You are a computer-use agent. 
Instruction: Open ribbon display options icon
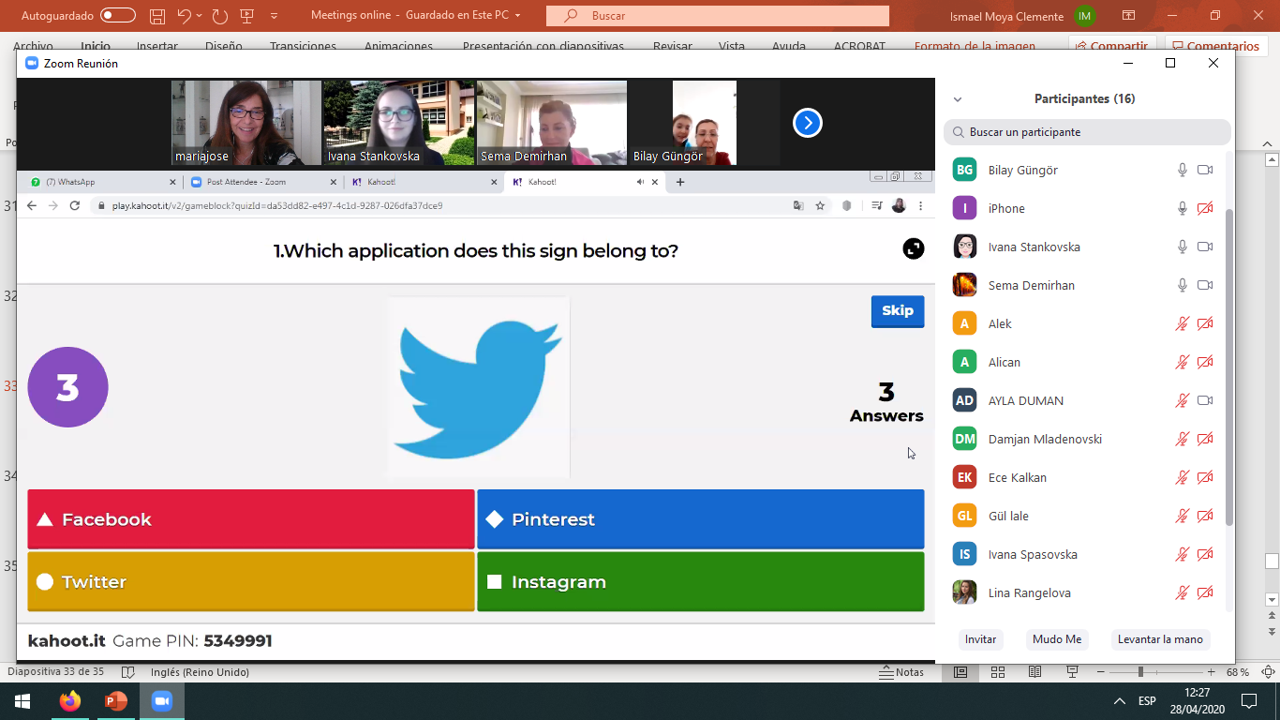tap(1129, 15)
